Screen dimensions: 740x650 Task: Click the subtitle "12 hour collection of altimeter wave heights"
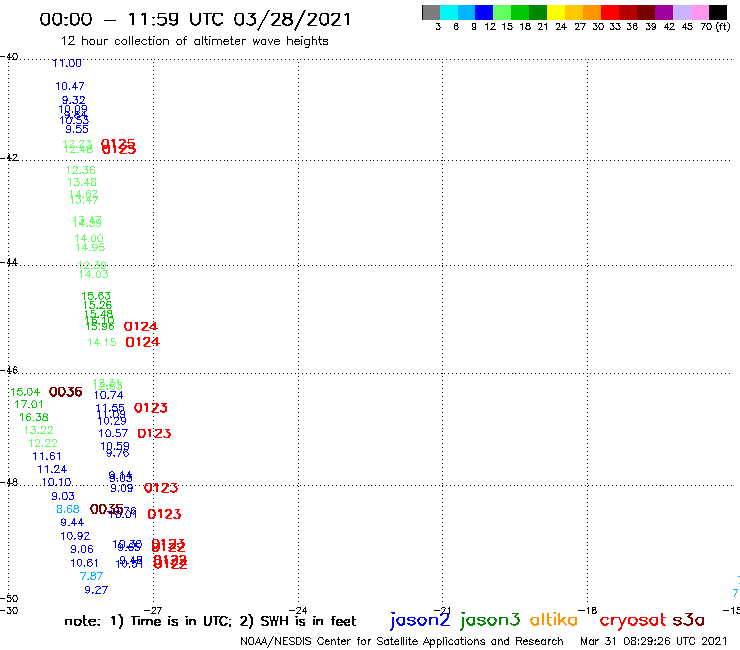tap(194, 41)
